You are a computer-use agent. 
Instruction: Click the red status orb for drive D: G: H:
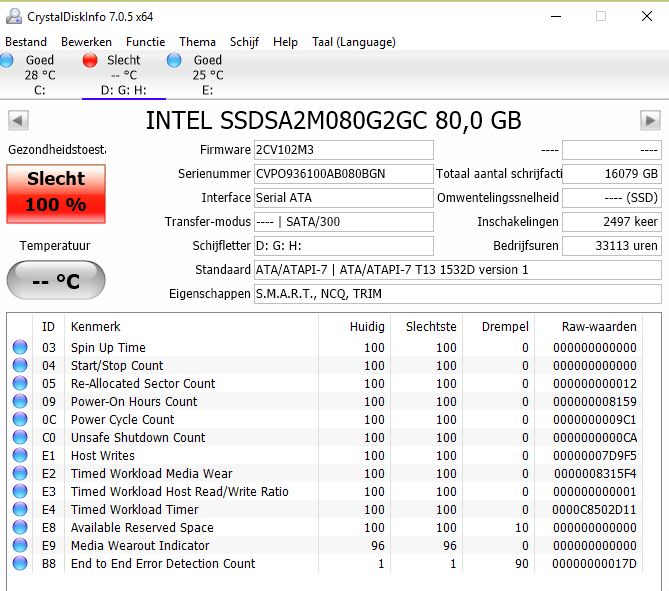point(90,60)
